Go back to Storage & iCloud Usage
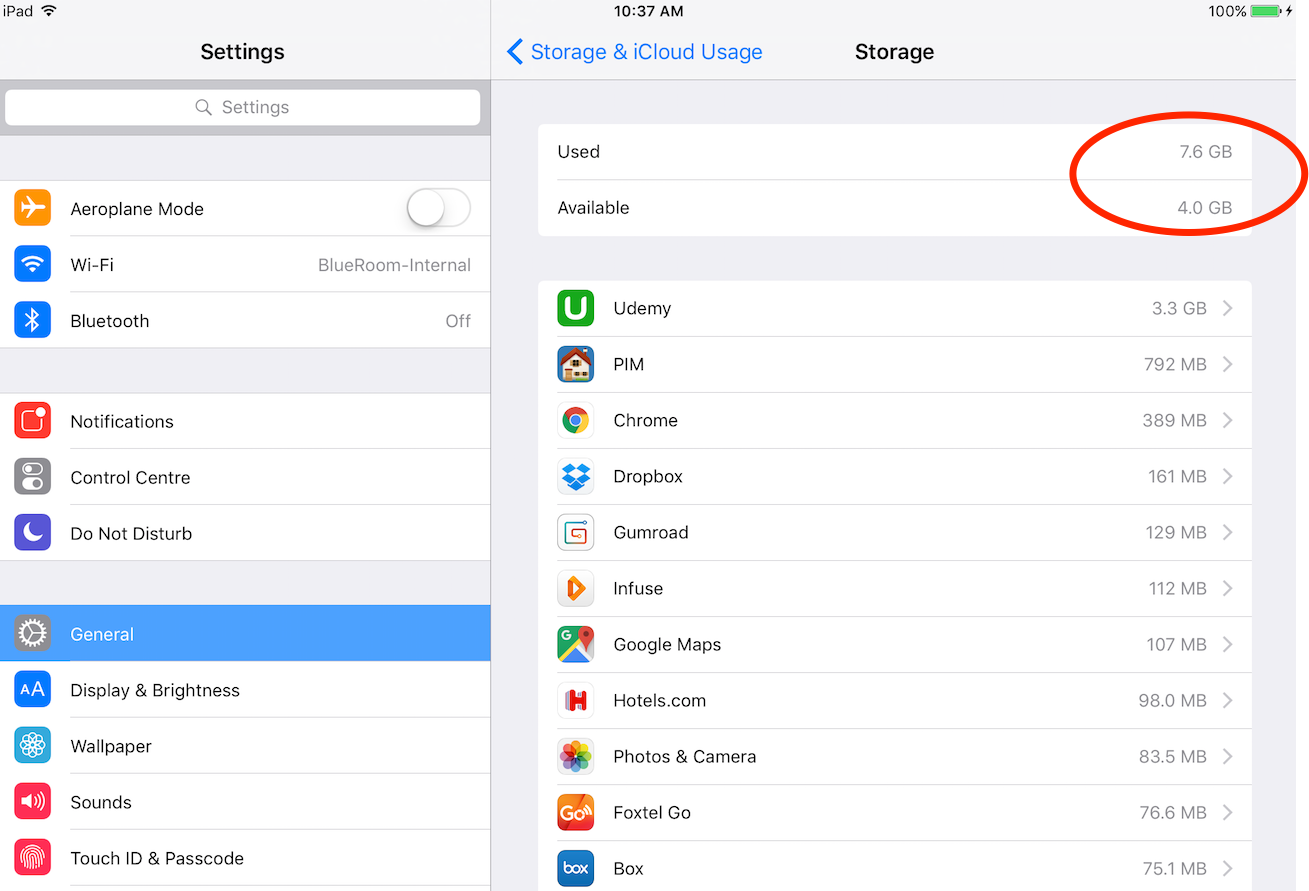1309x891 pixels. click(635, 52)
